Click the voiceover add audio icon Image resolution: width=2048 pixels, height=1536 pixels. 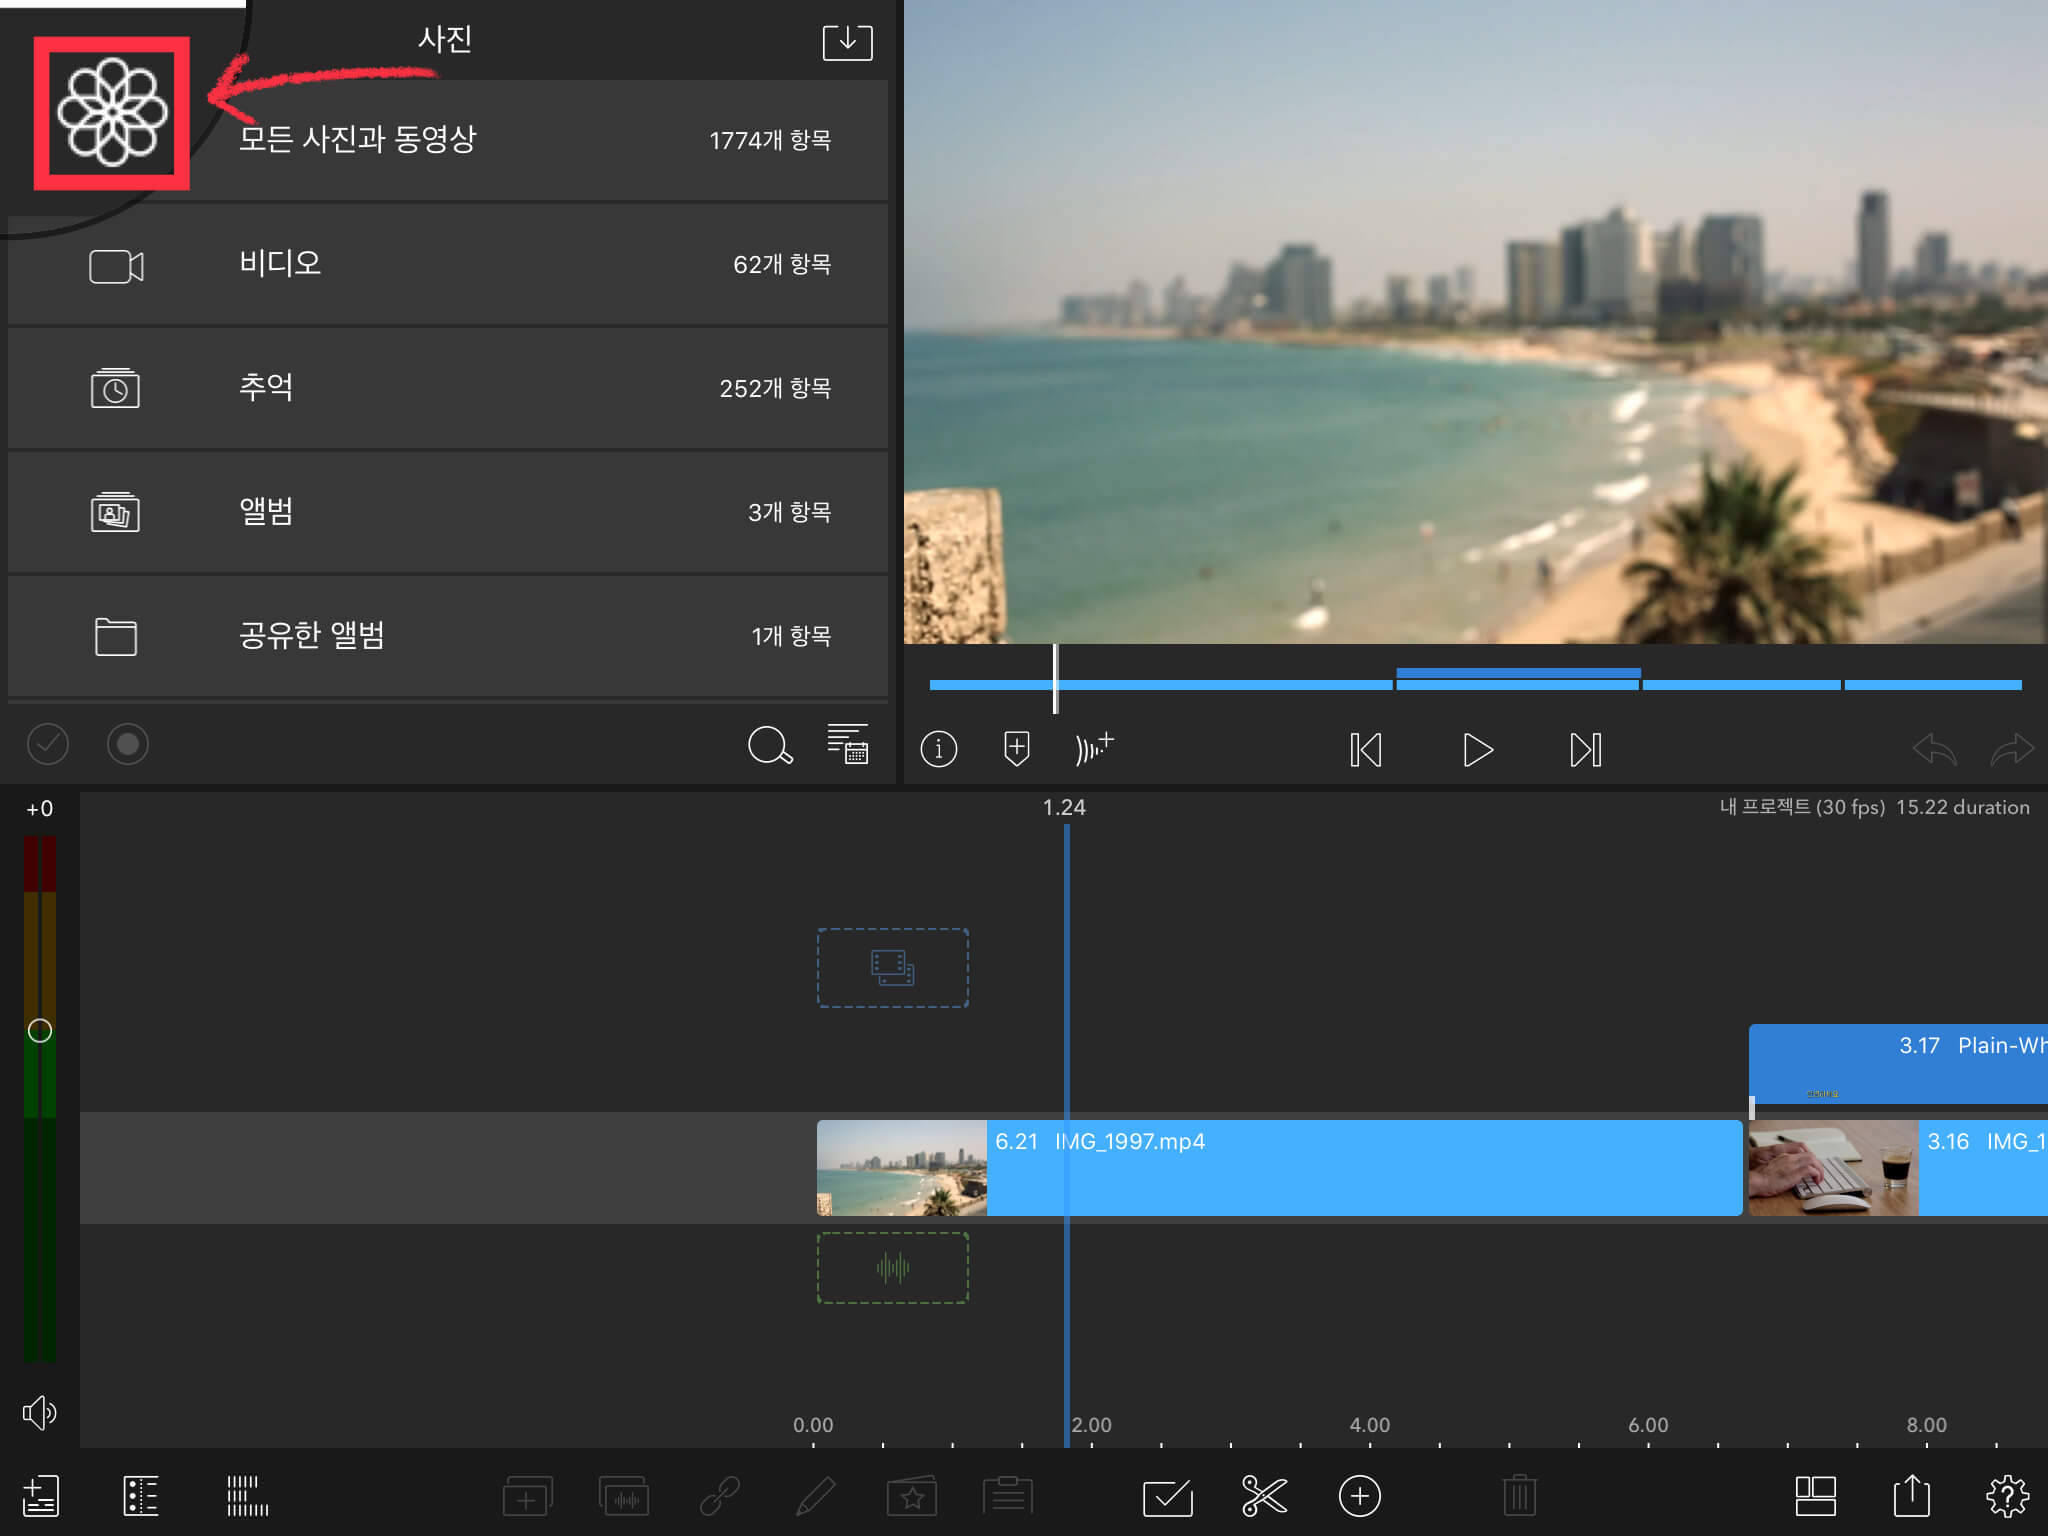point(1093,748)
